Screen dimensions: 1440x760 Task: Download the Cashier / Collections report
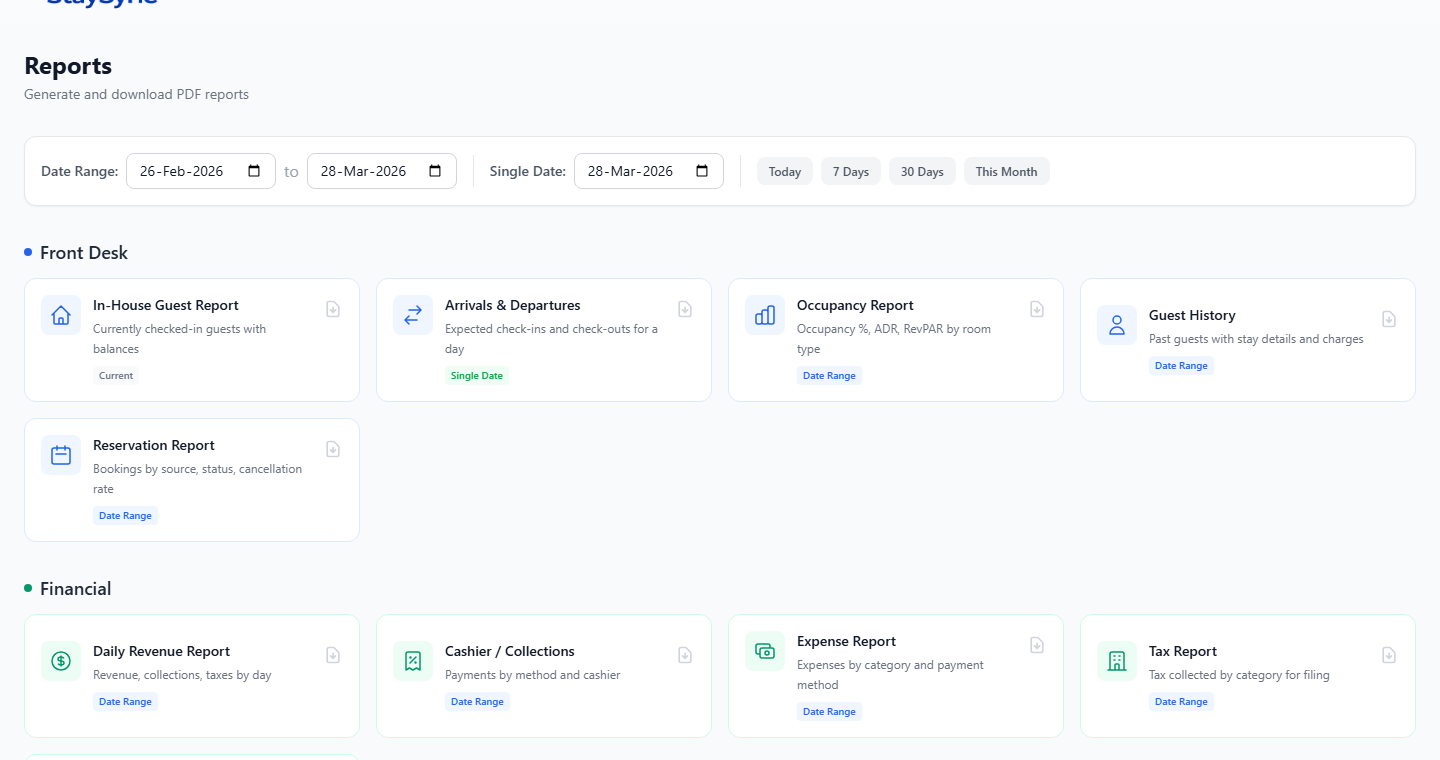click(685, 656)
